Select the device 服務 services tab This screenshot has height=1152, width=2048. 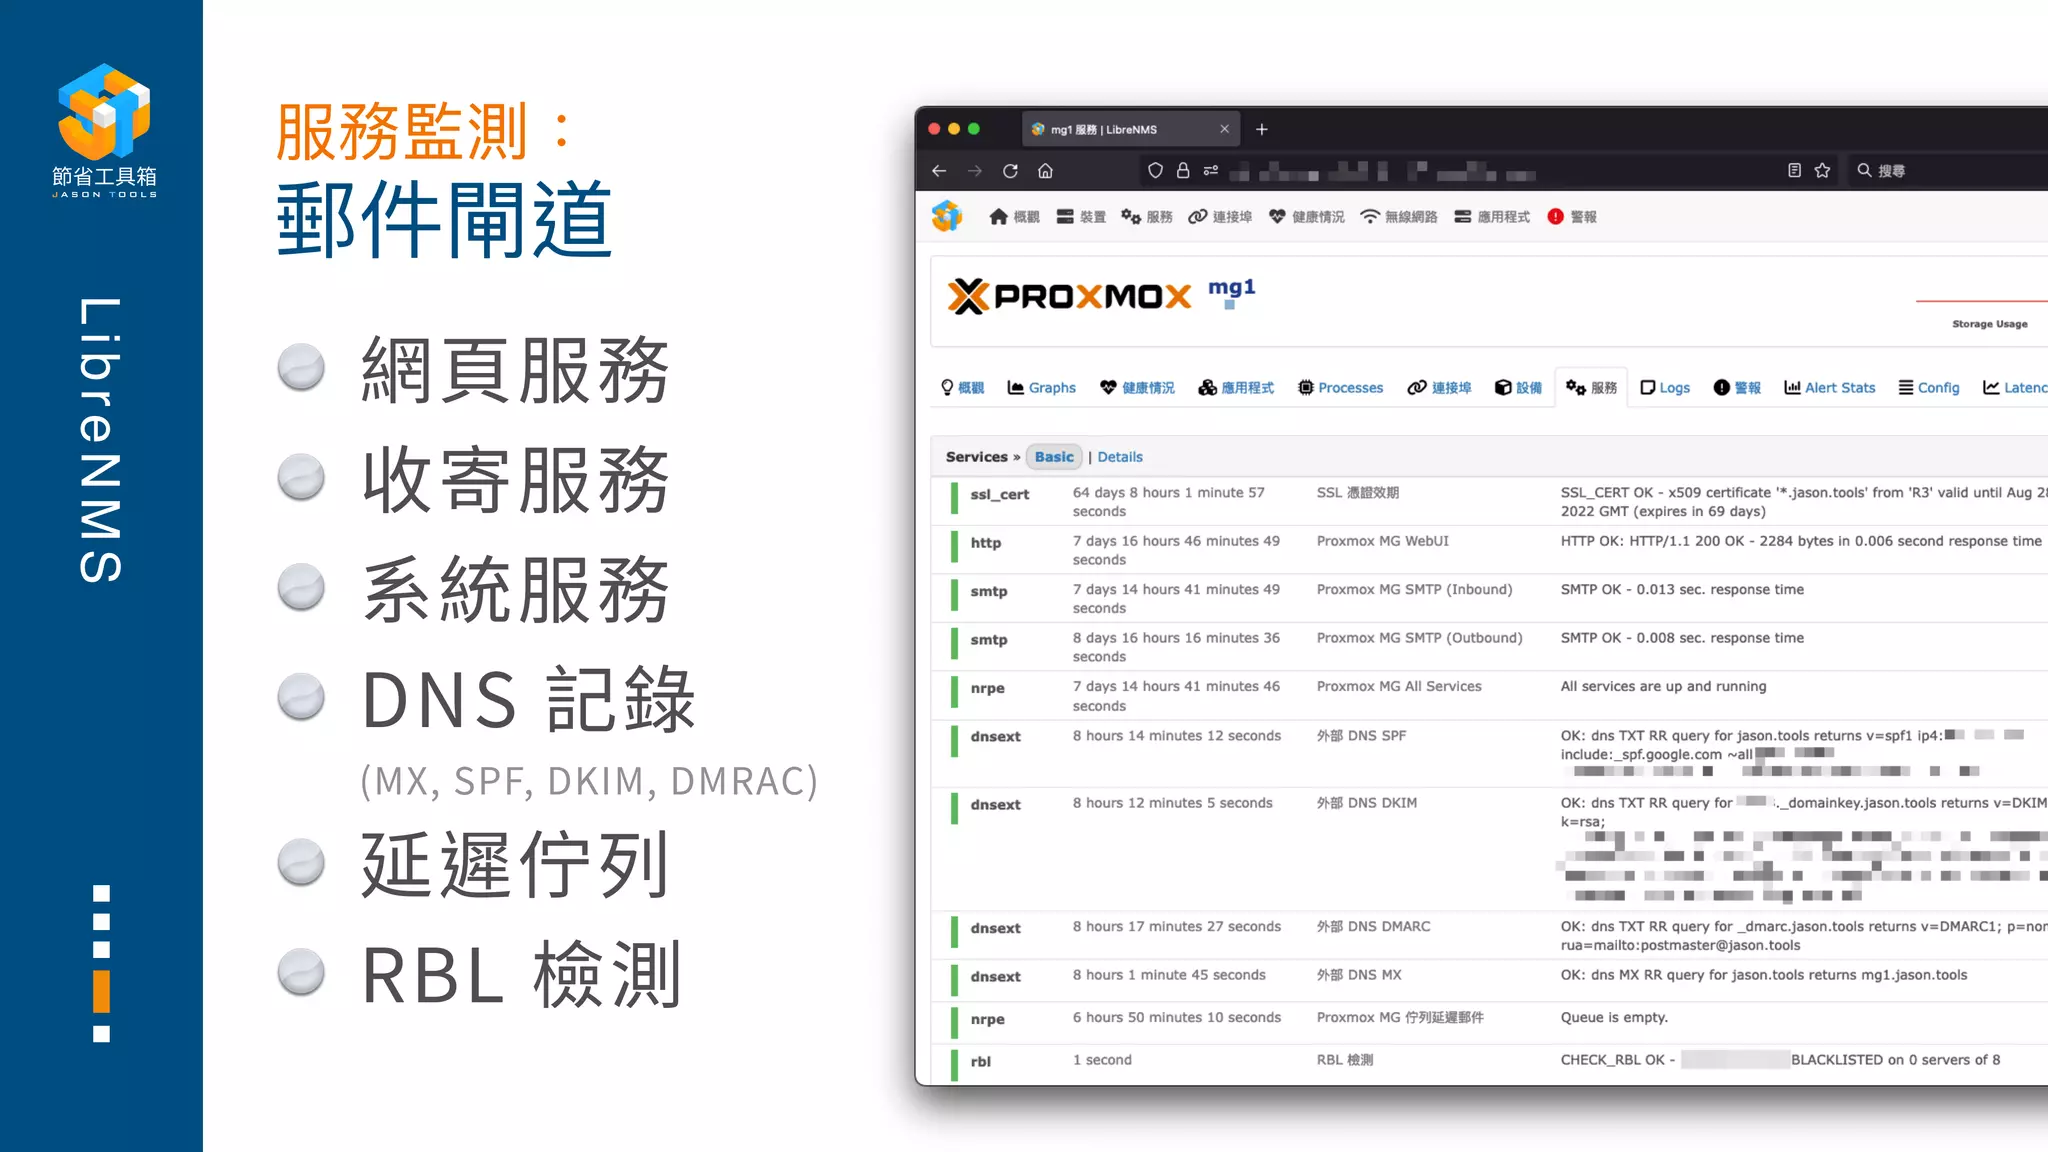click(1591, 388)
